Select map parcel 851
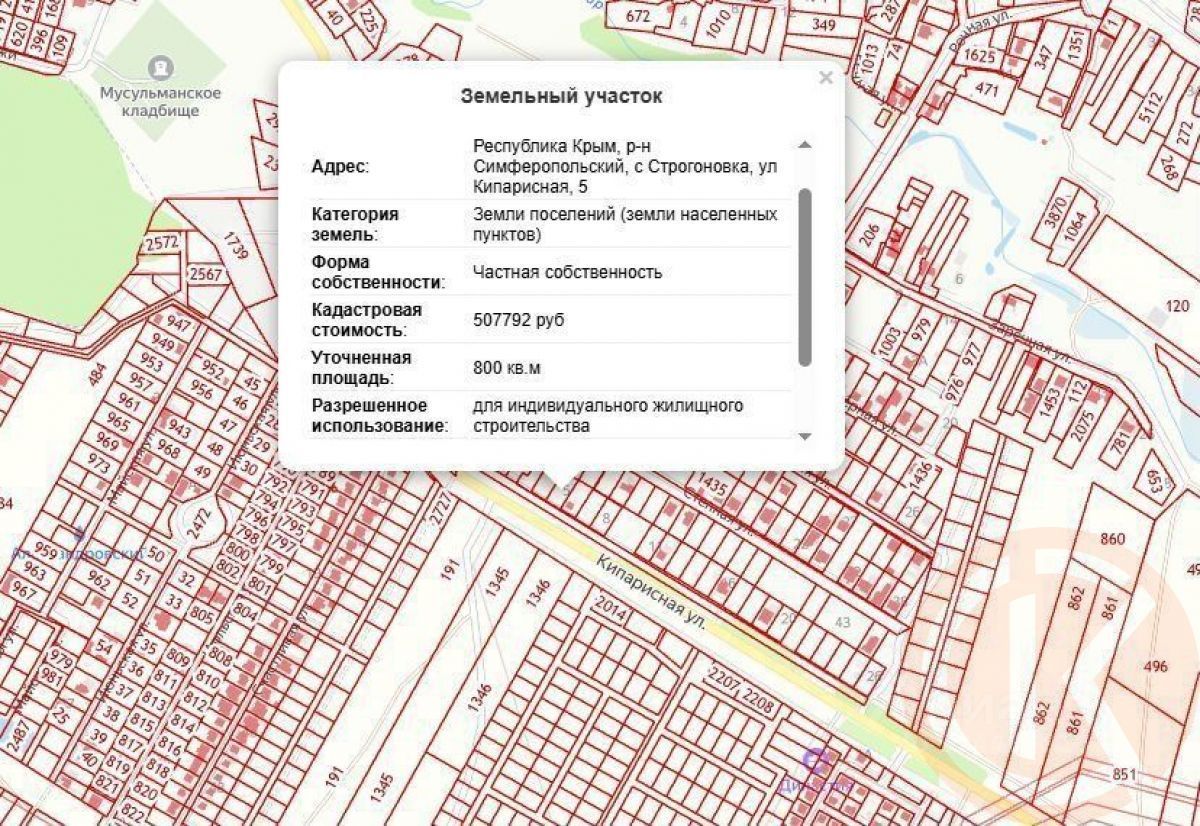Image resolution: width=1200 pixels, height=826 pixels. (1125, 773)
